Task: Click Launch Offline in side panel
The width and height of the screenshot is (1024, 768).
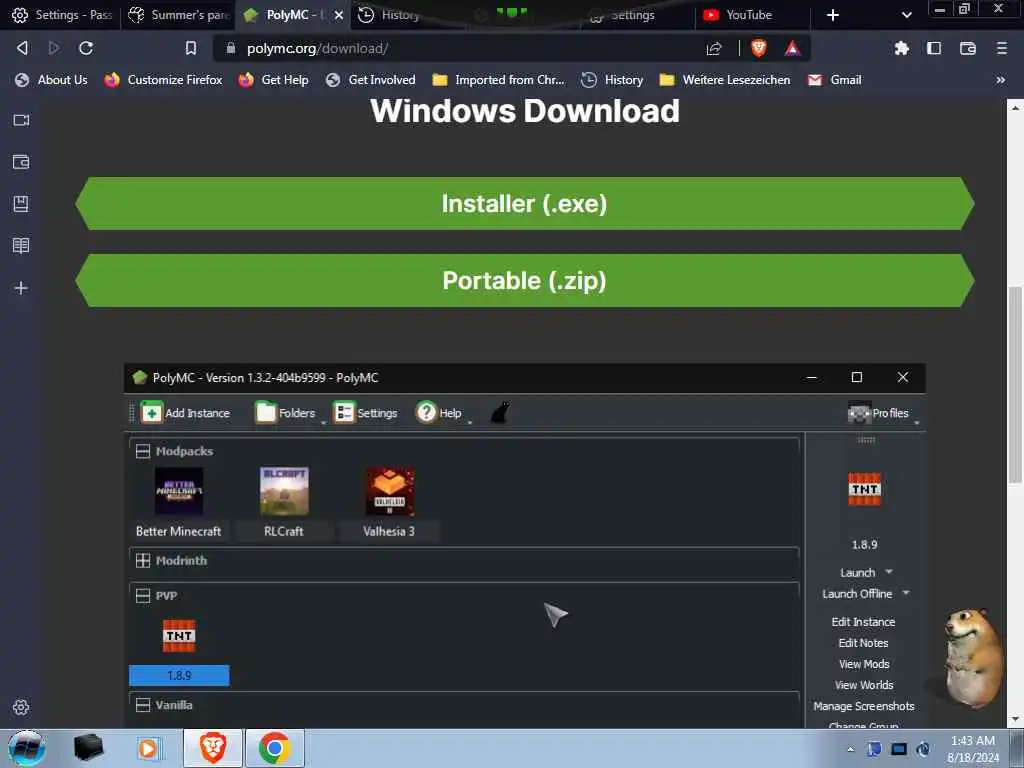Action: coord(857,594)
